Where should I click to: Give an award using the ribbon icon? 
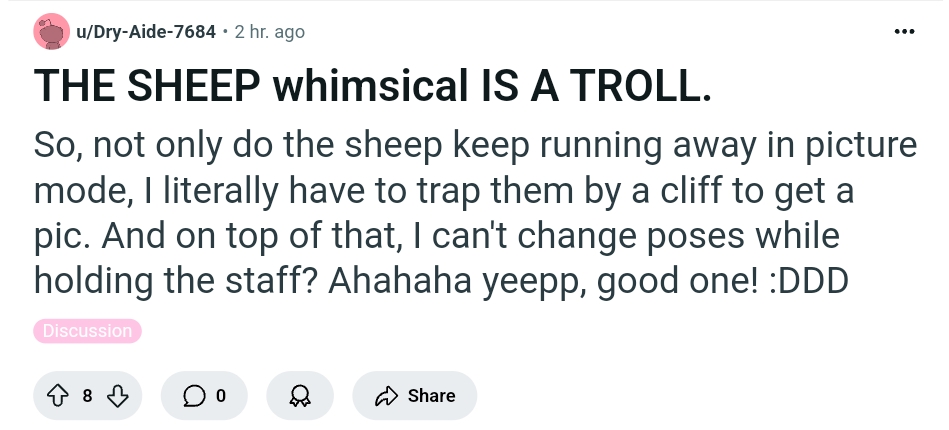pyautogui.click(x=300, y=396)
